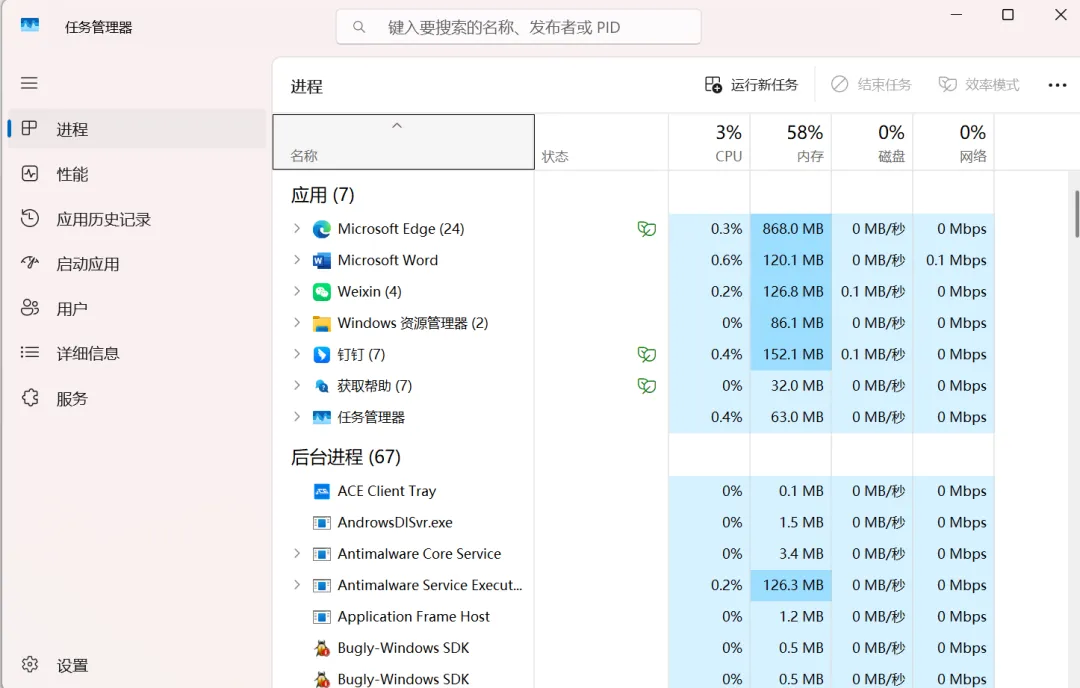Viewport: 1080px width, 688px height.
Task: Focus the process search input field
Action: pos(519,27)
